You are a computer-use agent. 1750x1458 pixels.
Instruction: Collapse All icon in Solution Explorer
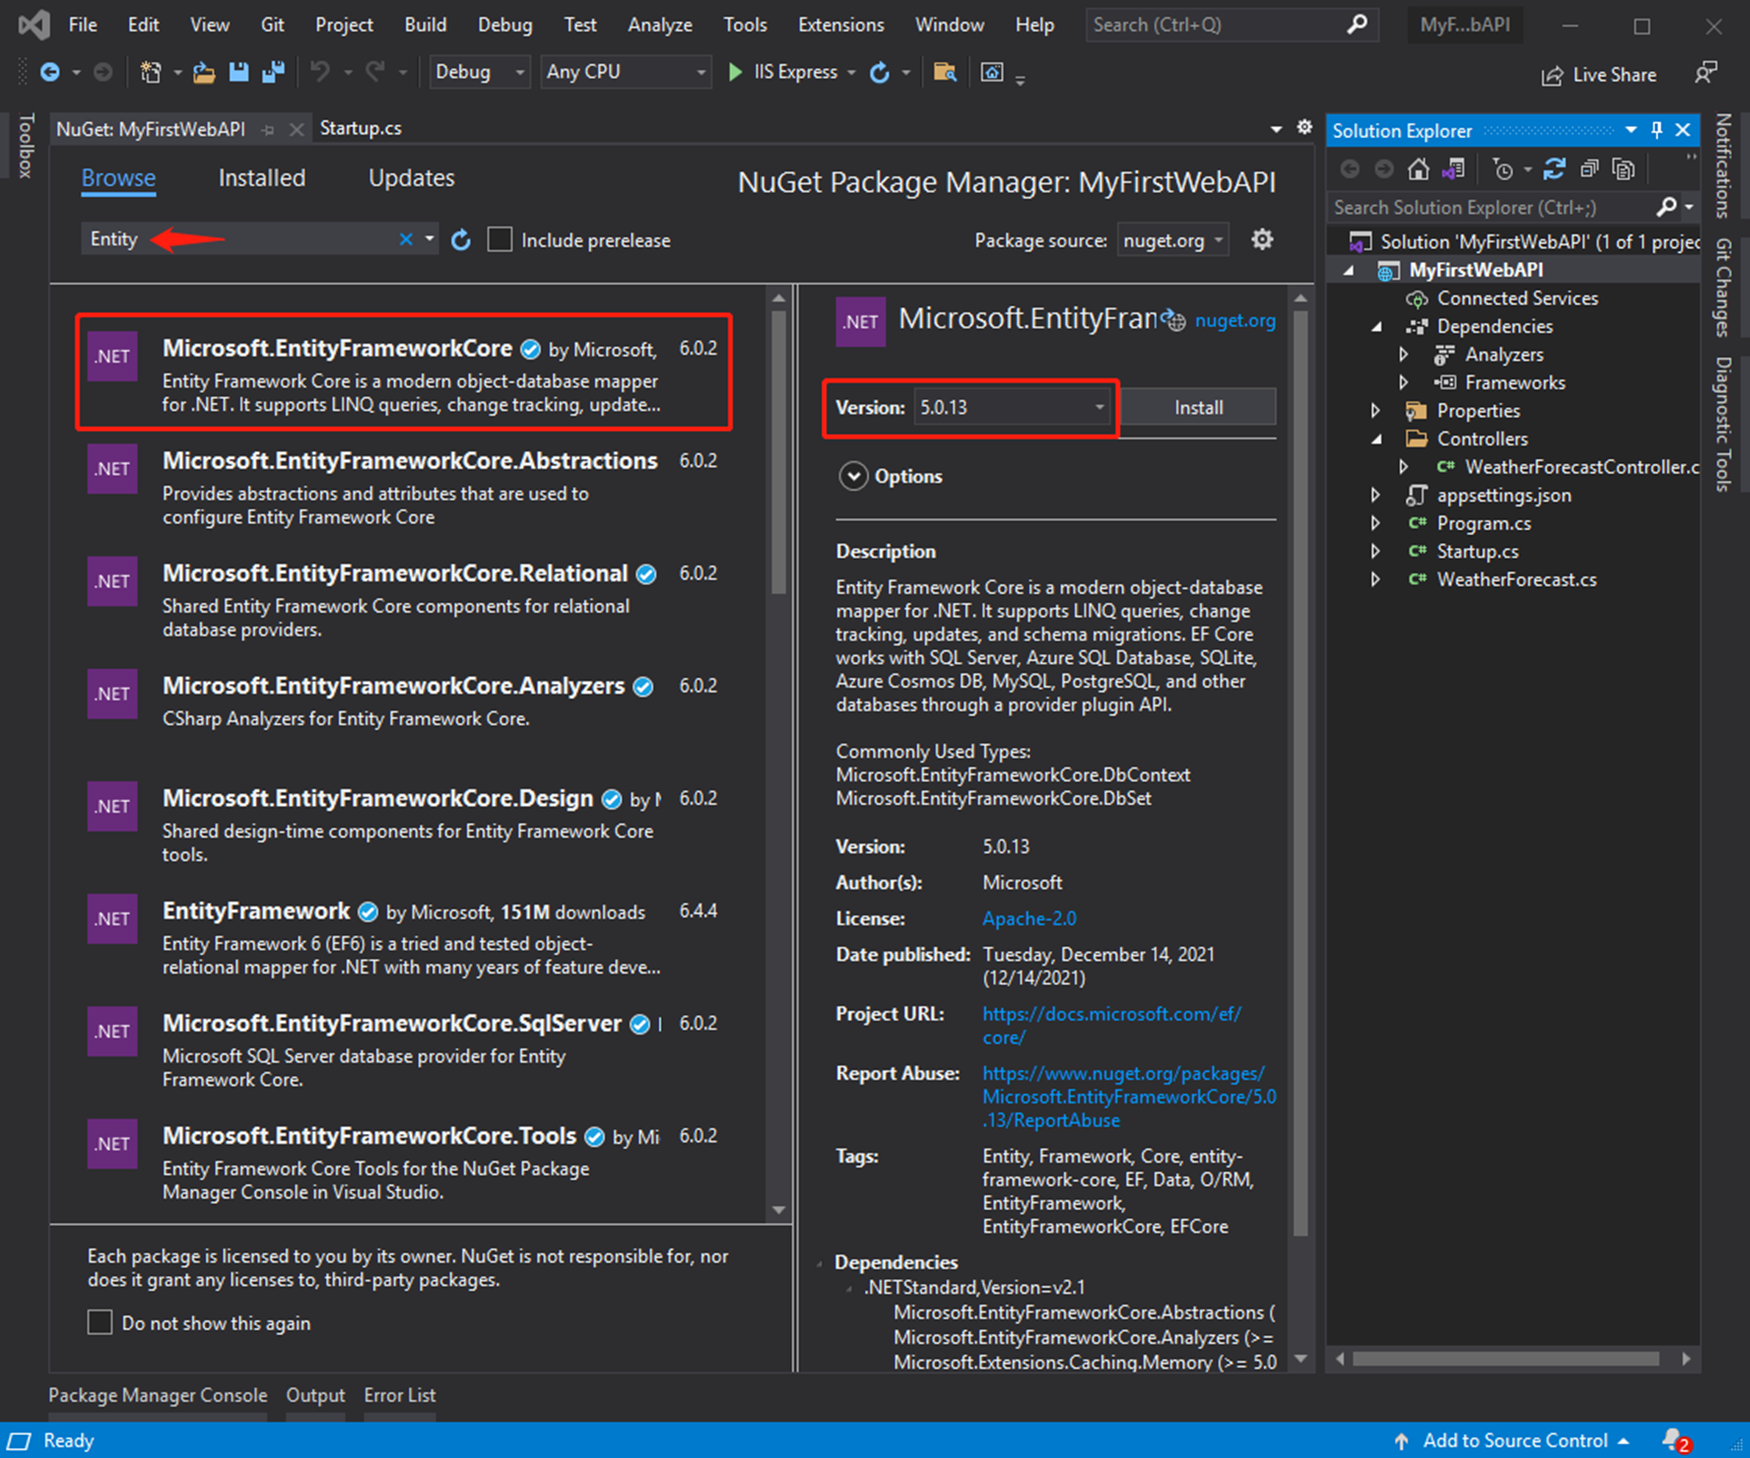(x=1589, y=169)
